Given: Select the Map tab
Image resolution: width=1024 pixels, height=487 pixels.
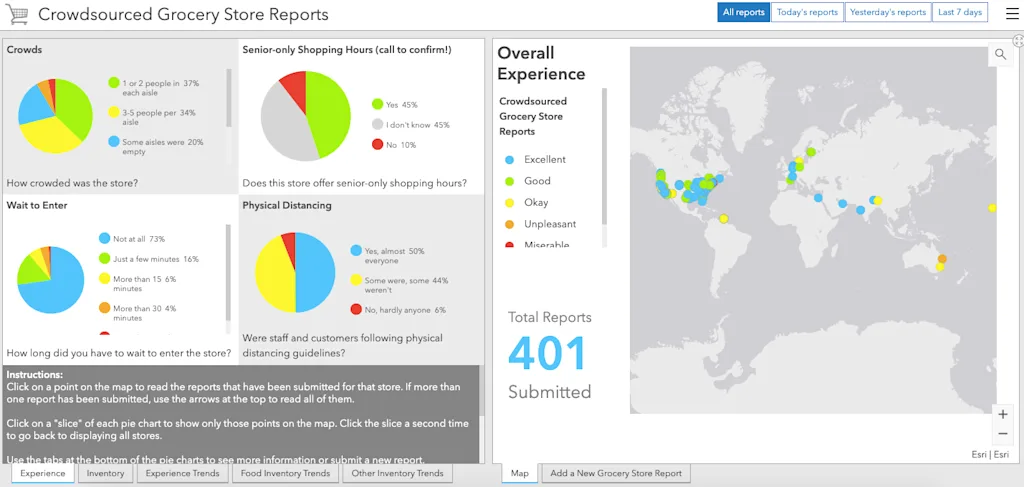Looking at the screenshot, I should pos(520,473).
